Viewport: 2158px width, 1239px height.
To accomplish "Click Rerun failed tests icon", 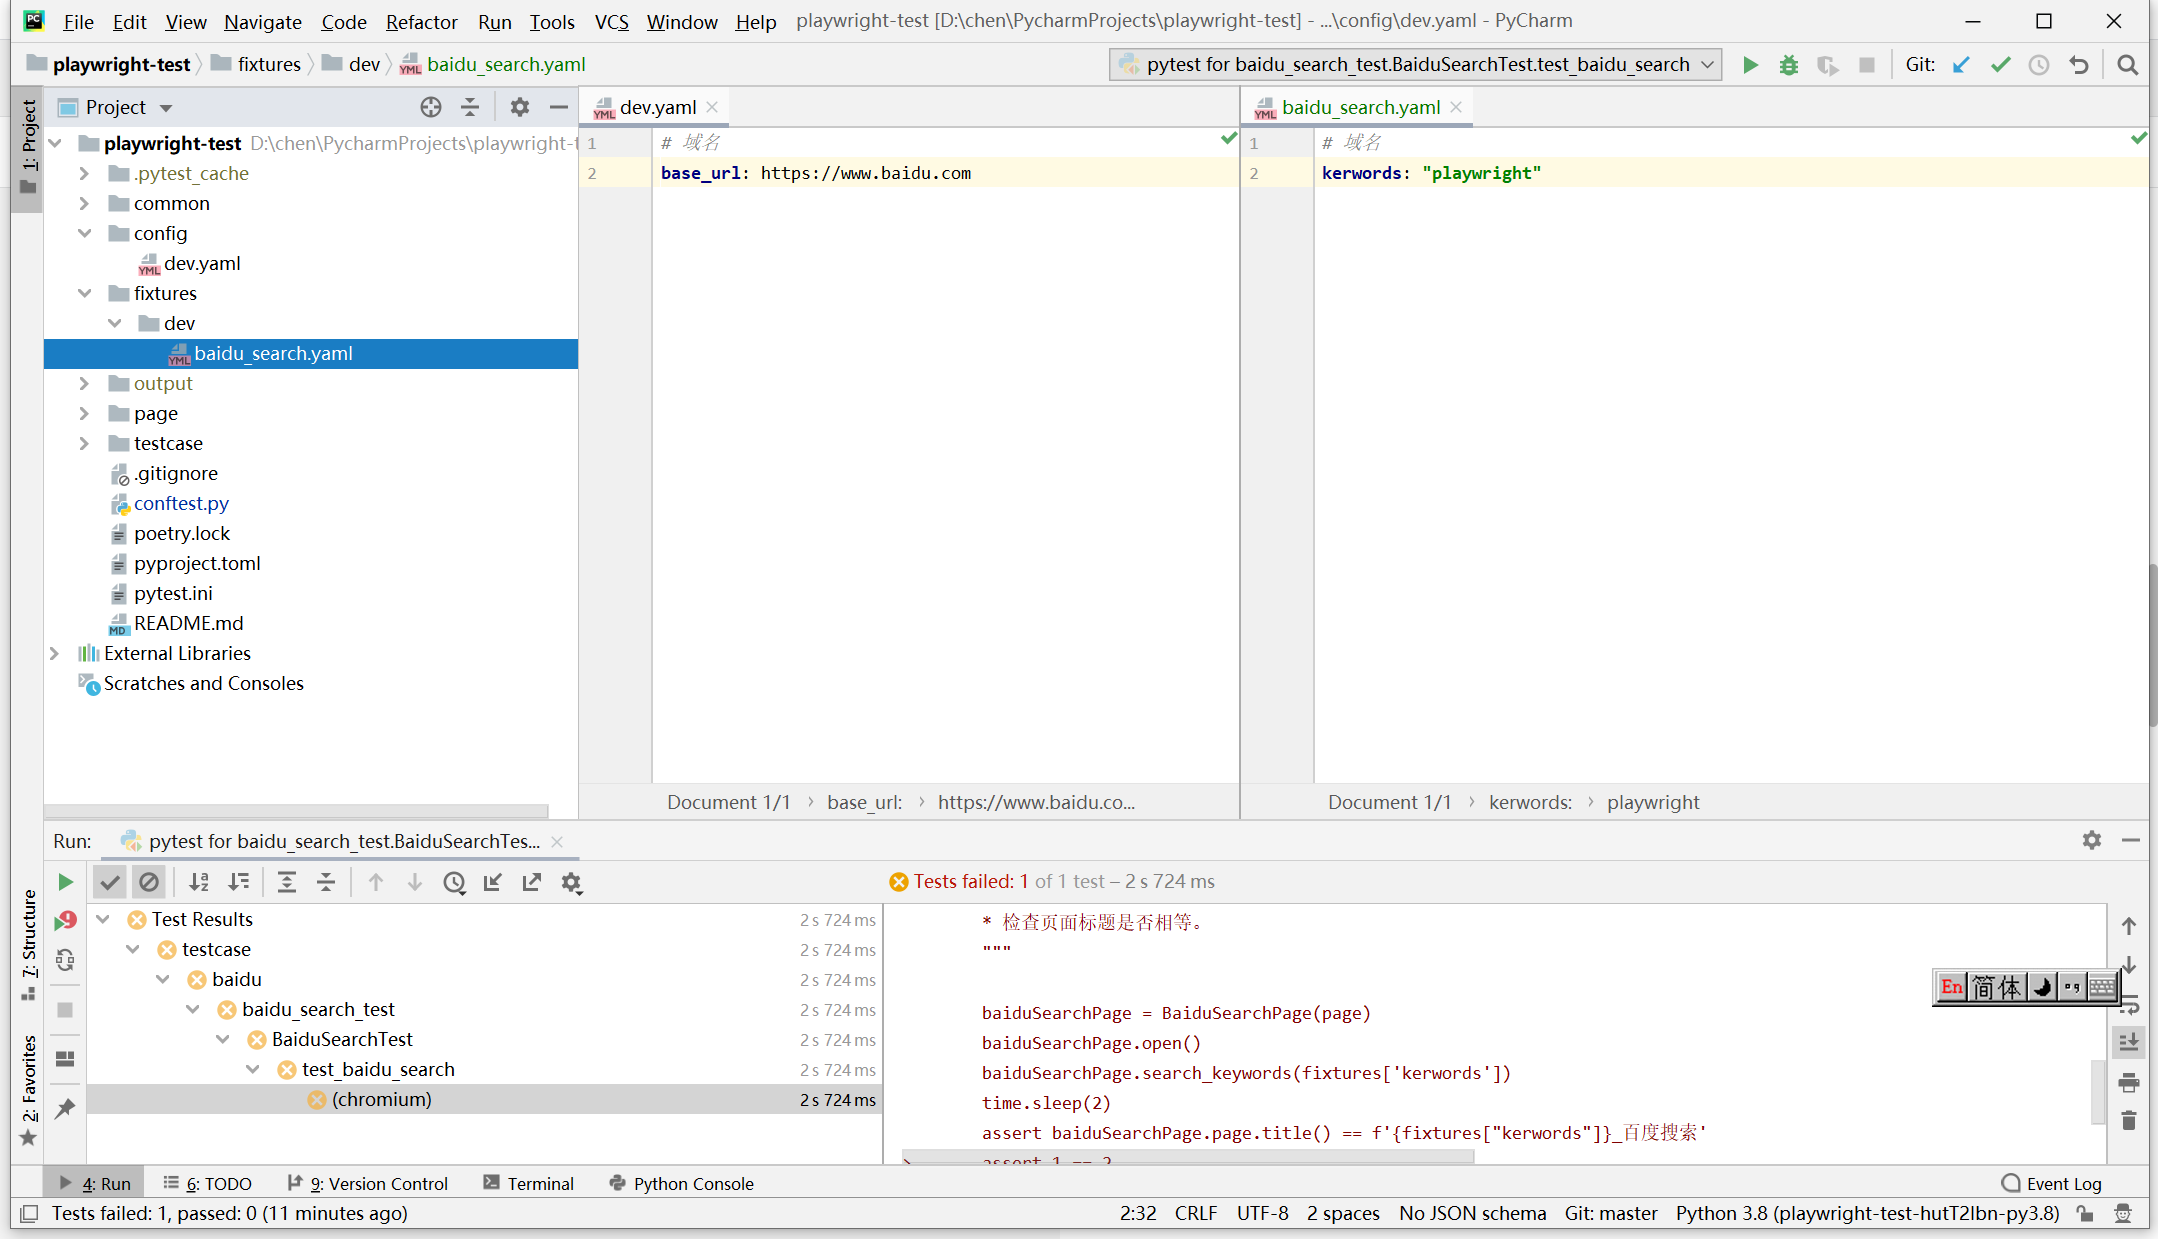I will 65,920.
